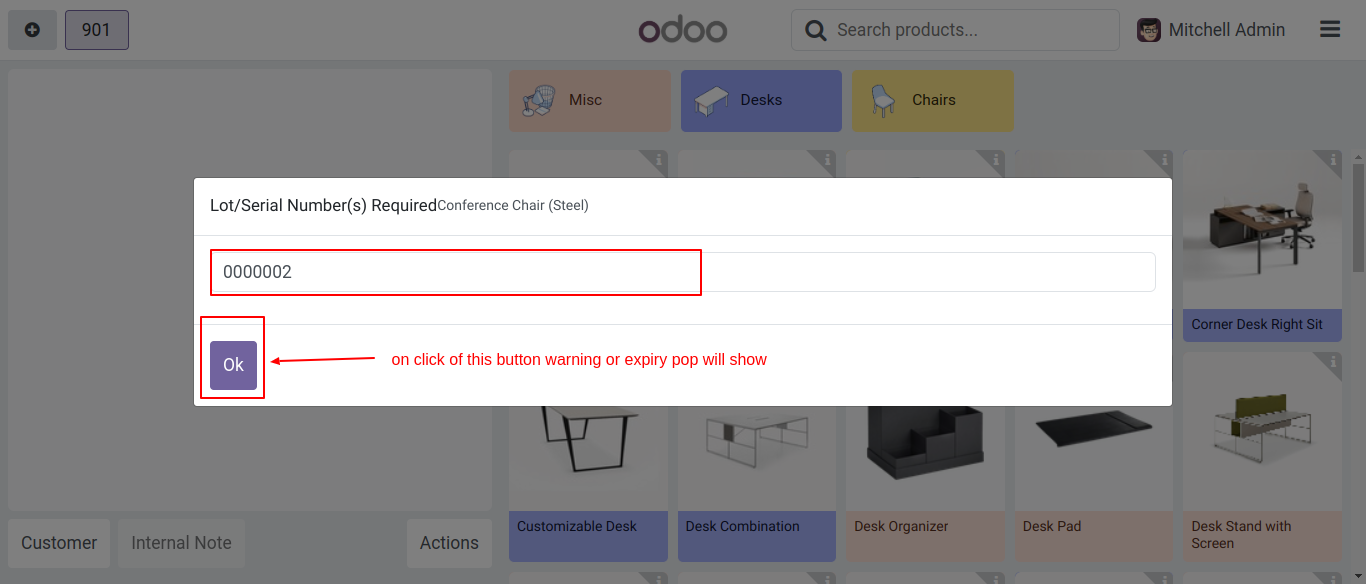Click the Chairs category chair icon
1366x584 pixels.
882,100
